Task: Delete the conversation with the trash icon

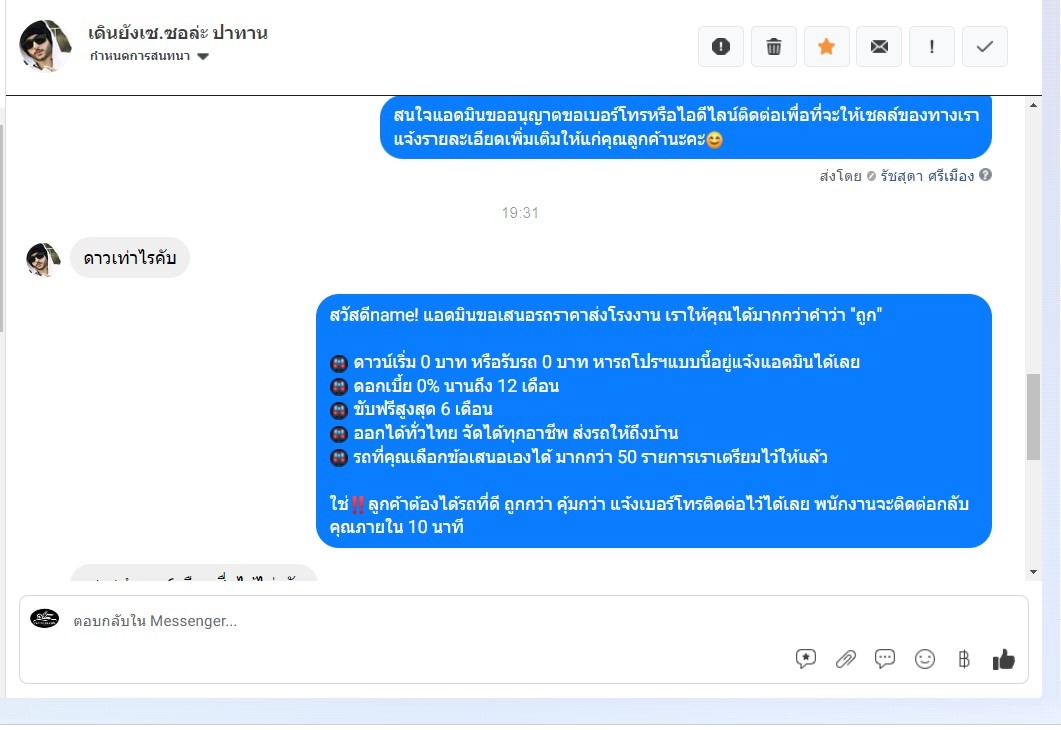Action: coord(773,46)
